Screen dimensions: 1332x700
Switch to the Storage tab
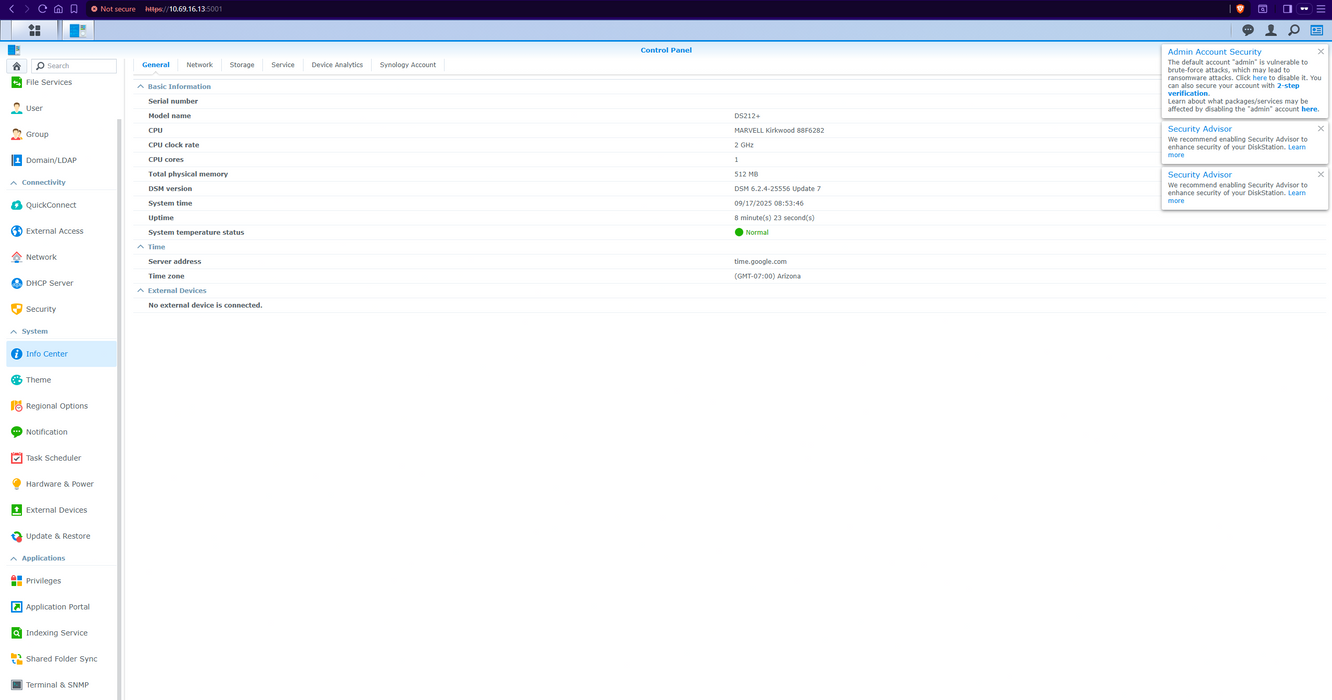click(242, 65)
